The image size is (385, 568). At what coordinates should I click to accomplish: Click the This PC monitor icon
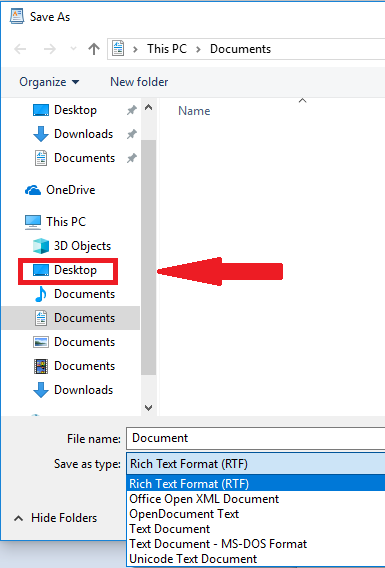pyautogui.click(x=33, y=222)
